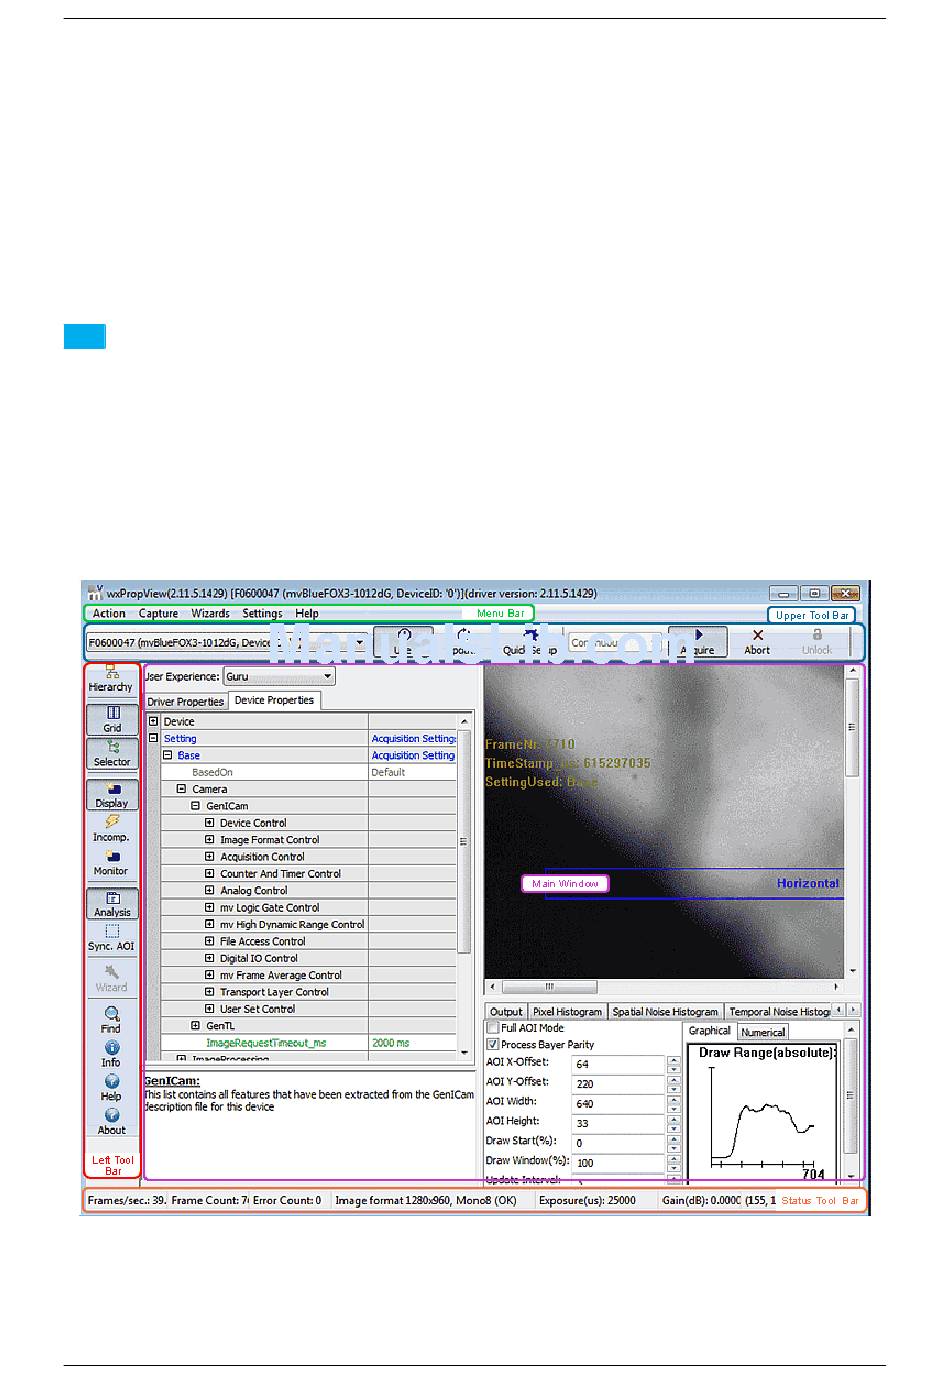Toggle the Display button in left toolbar
950x1397 pixels.
112,795
